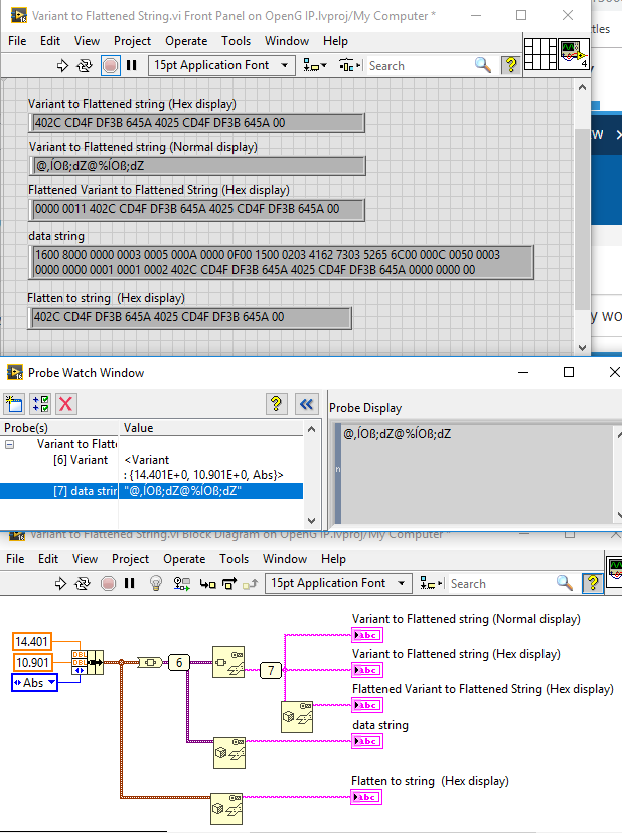Click the Front Panel scrollbar down arrow
The height and width of the screenshot is (833, 627).
point(582,347)
